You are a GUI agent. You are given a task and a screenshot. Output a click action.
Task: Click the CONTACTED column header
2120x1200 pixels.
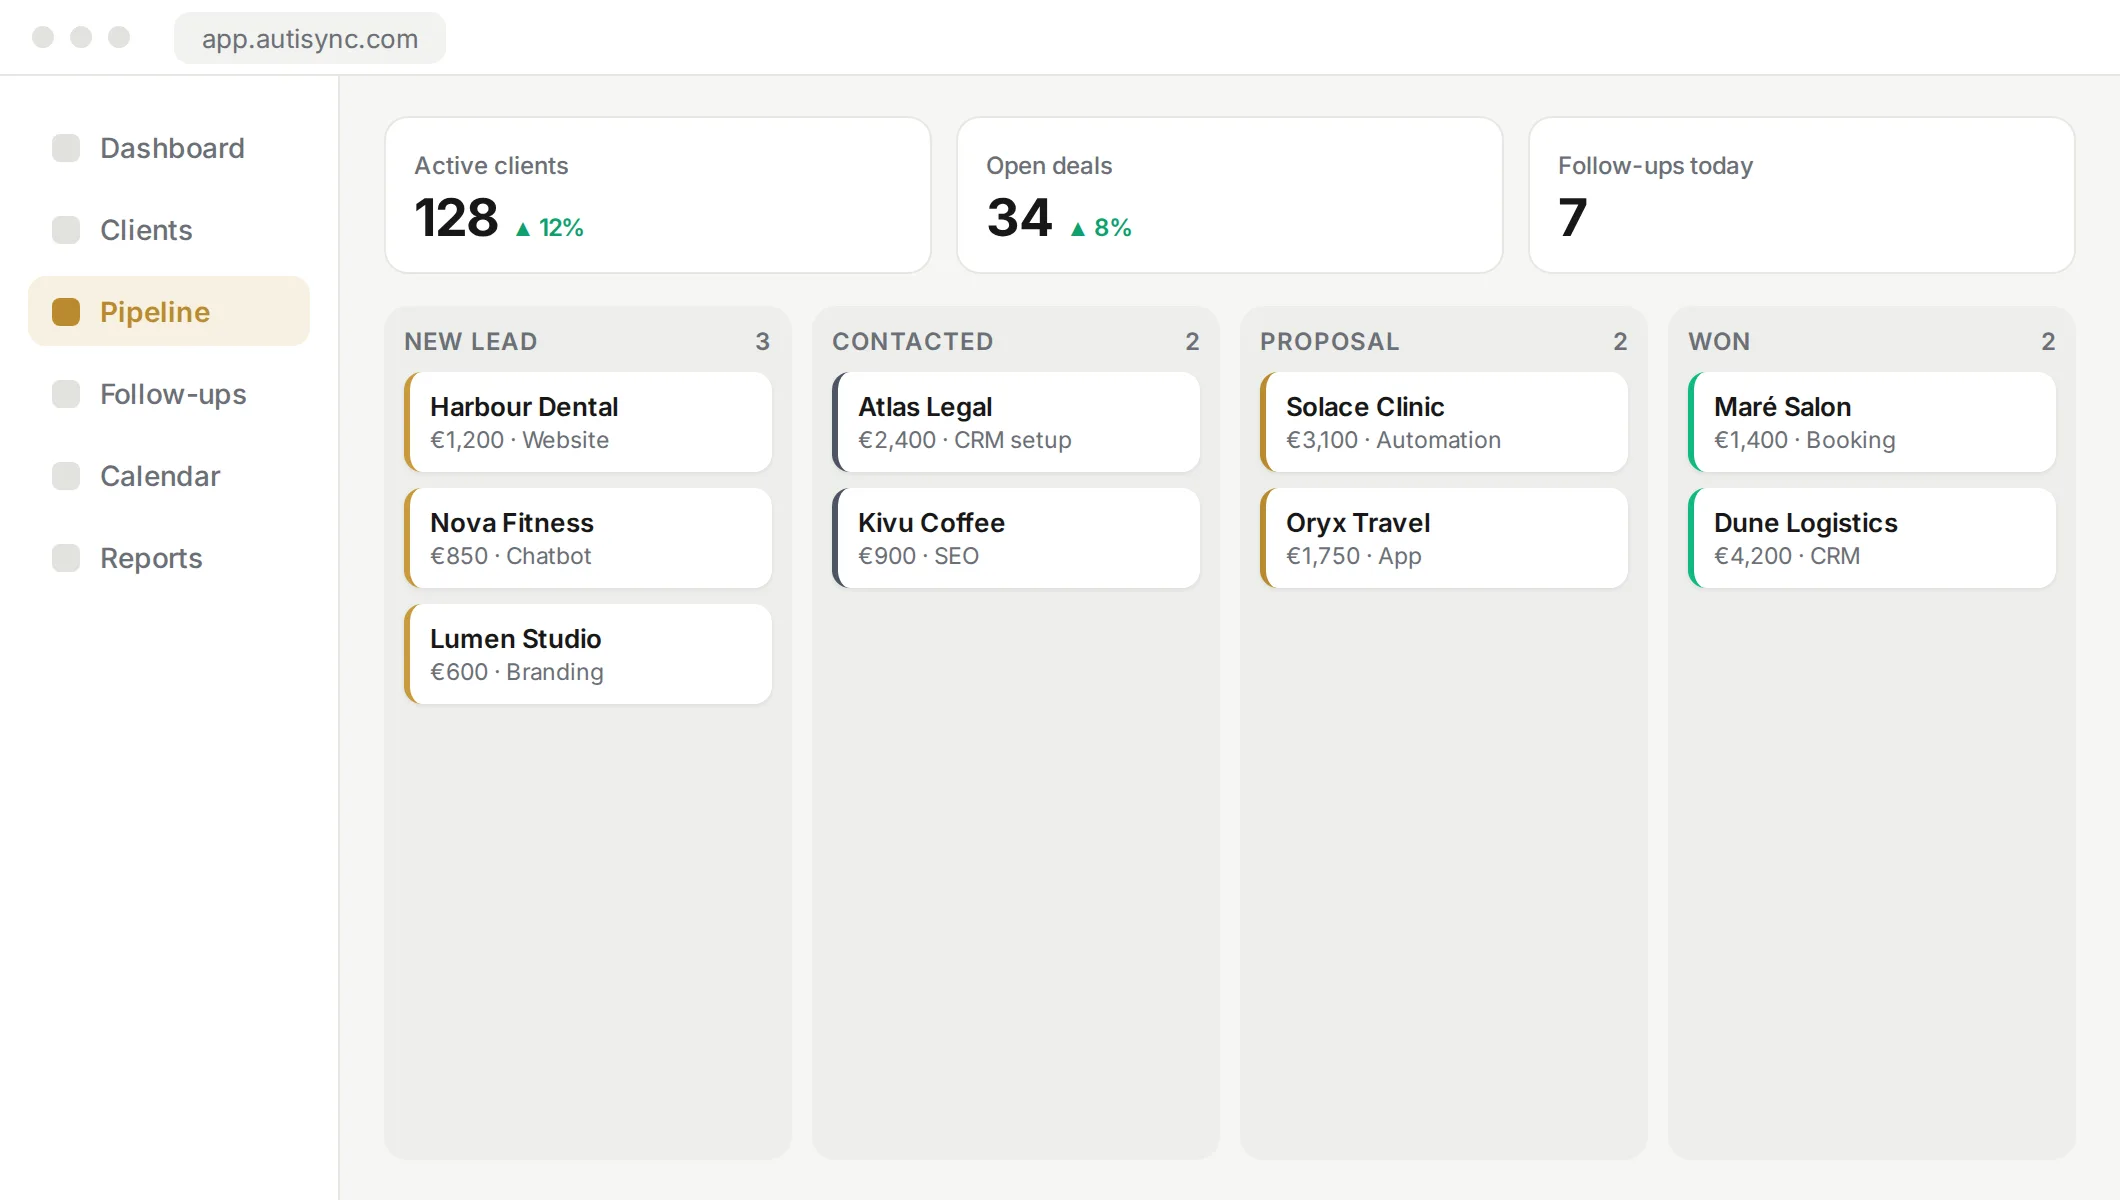click(x=913, y=341)
